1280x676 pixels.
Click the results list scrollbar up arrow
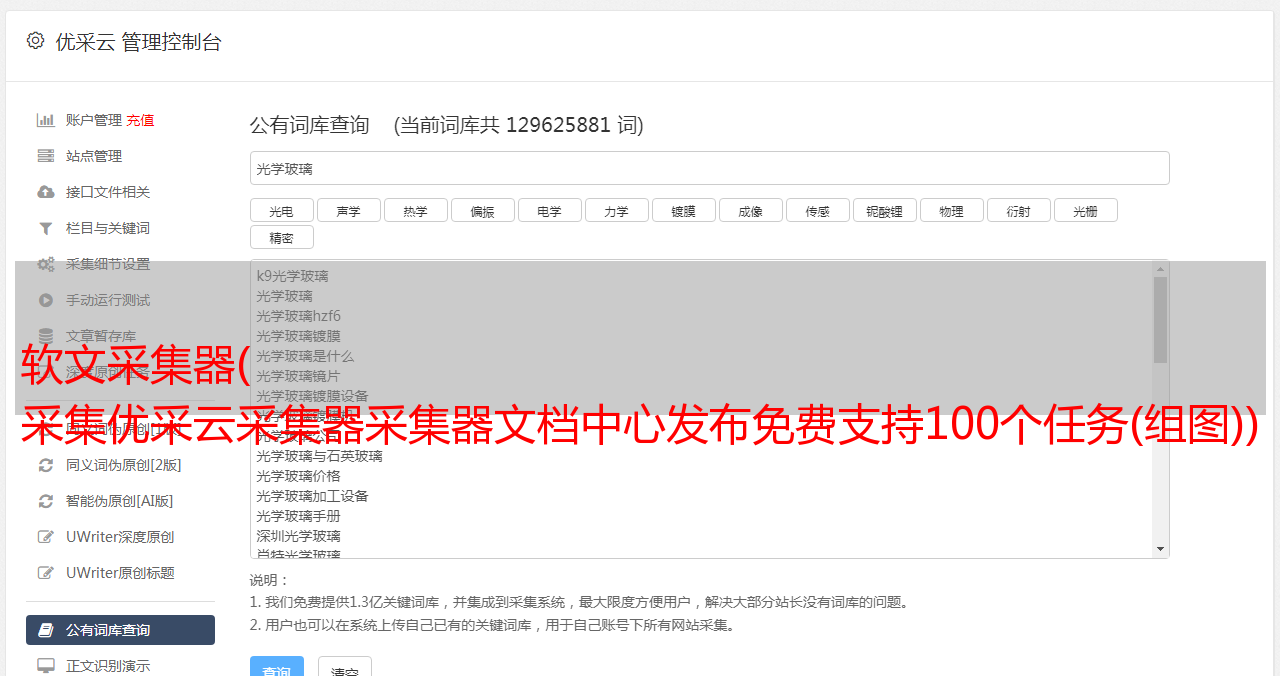tap(1160, 269)
